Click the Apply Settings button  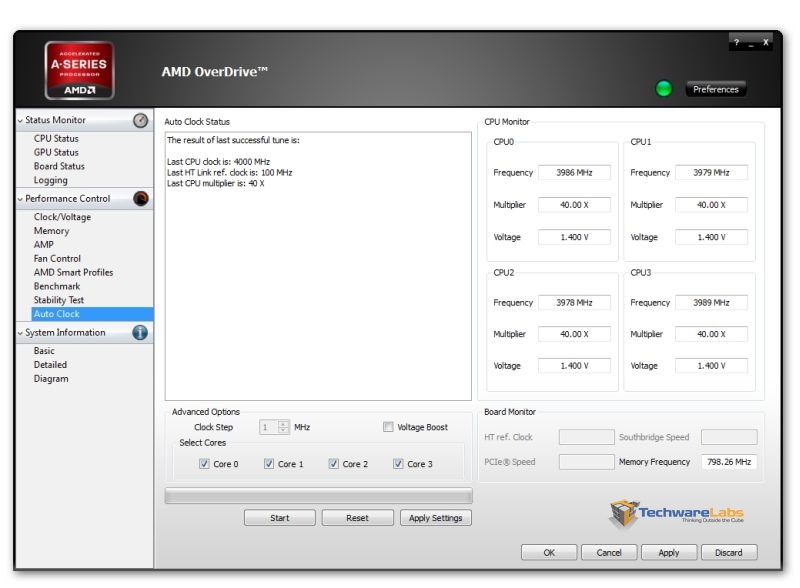click(x=436, y=518)
